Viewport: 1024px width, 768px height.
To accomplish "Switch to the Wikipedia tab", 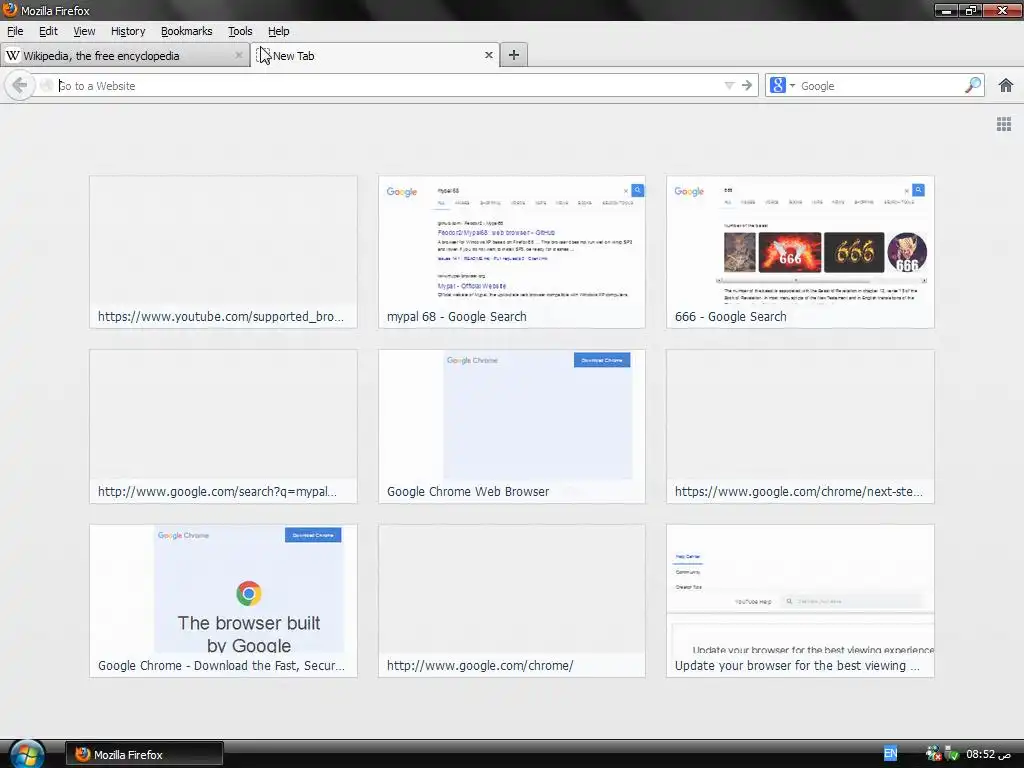I will pos(125,56).
